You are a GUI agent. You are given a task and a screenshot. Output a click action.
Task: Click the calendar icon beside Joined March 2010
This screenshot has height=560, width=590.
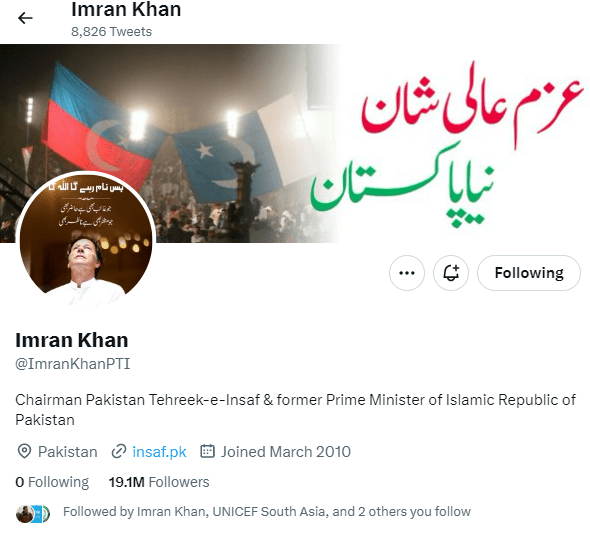(x=207, y=451)
